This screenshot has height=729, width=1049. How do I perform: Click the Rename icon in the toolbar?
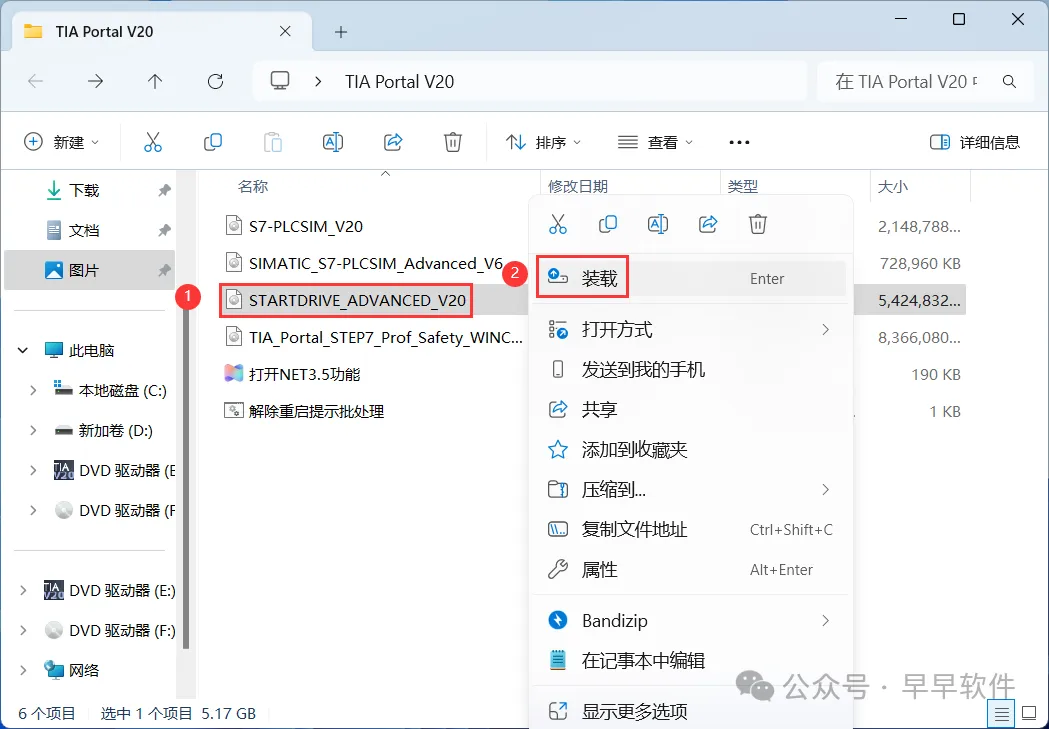(x=332, y=142)
